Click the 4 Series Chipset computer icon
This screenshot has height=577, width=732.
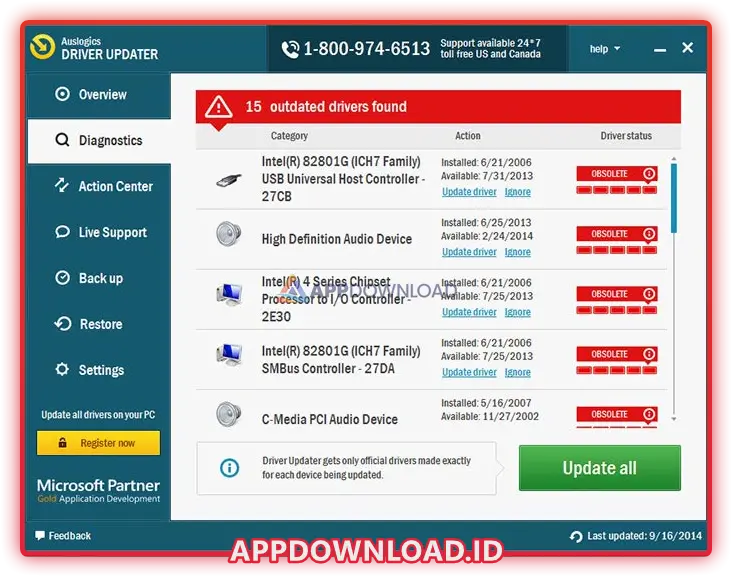[x=228, y=294]
